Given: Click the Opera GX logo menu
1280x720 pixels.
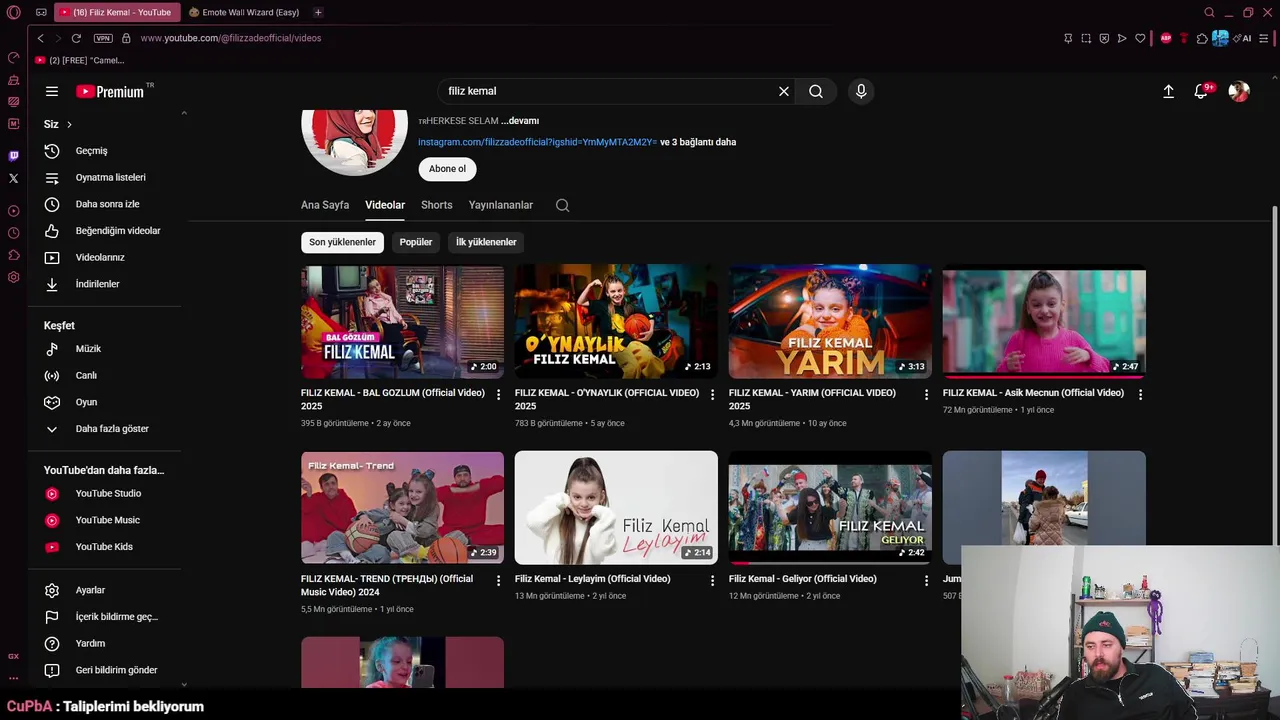Looking at the screenshot, I should click(13, 12).
